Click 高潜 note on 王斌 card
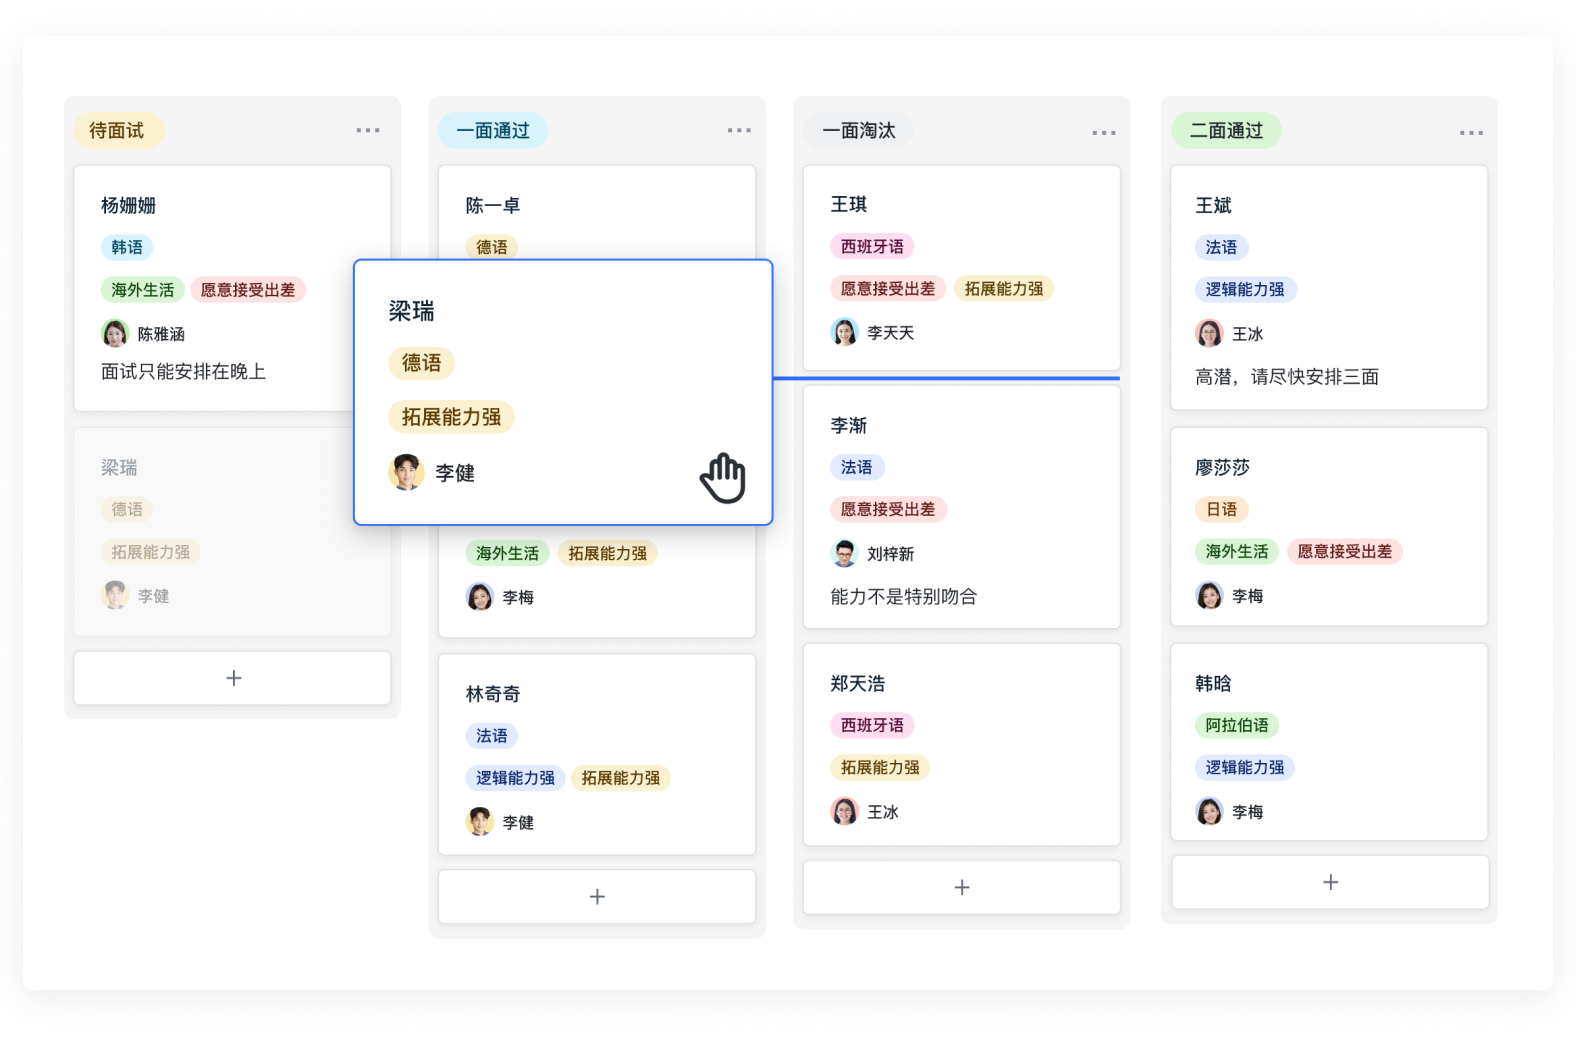Image resolution: width=1576 pixels, height=1040 pixels. click(1286, 377)
